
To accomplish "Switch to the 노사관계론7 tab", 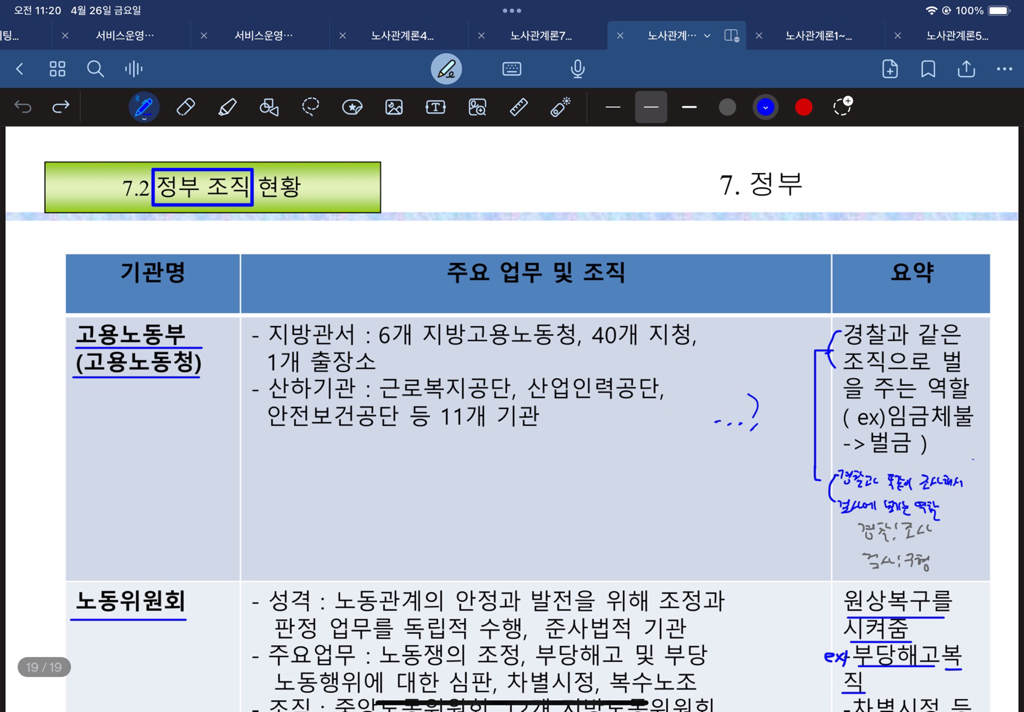I will tap(541, 36).
